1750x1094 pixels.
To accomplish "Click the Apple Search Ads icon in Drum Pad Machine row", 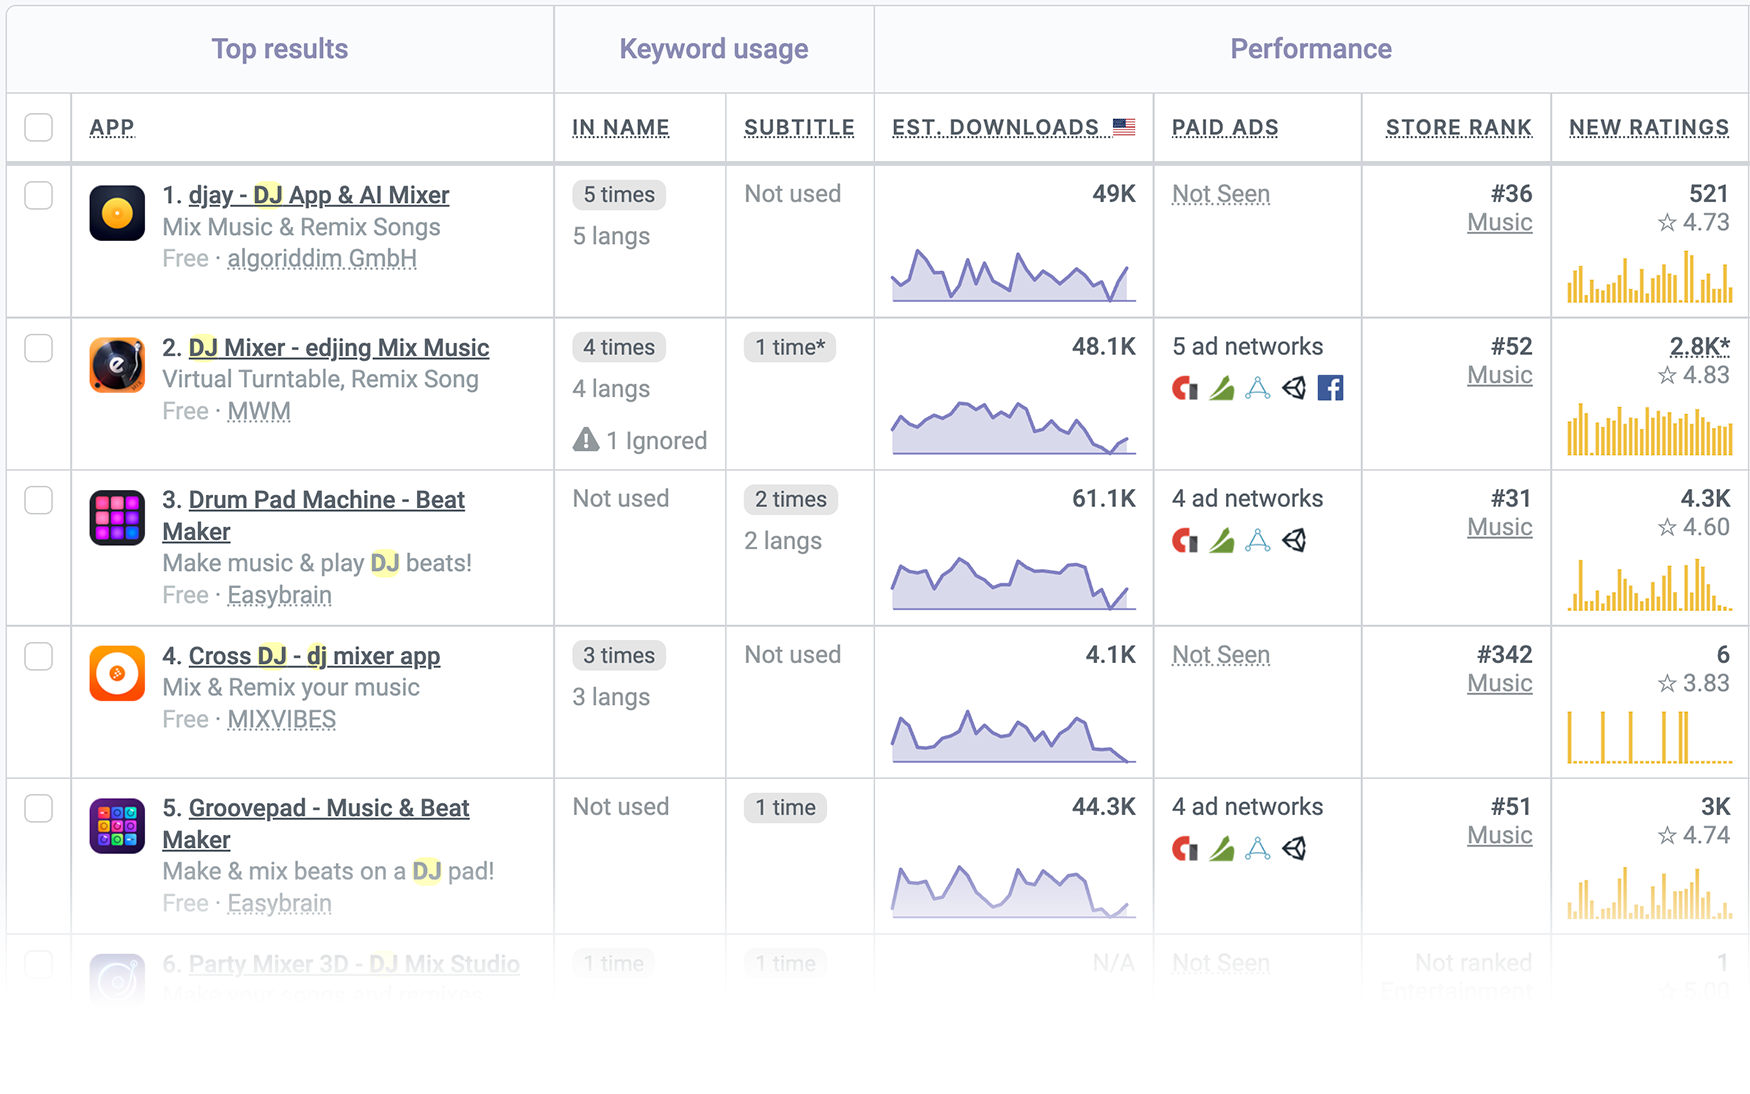I will (x=1258, y=541).
